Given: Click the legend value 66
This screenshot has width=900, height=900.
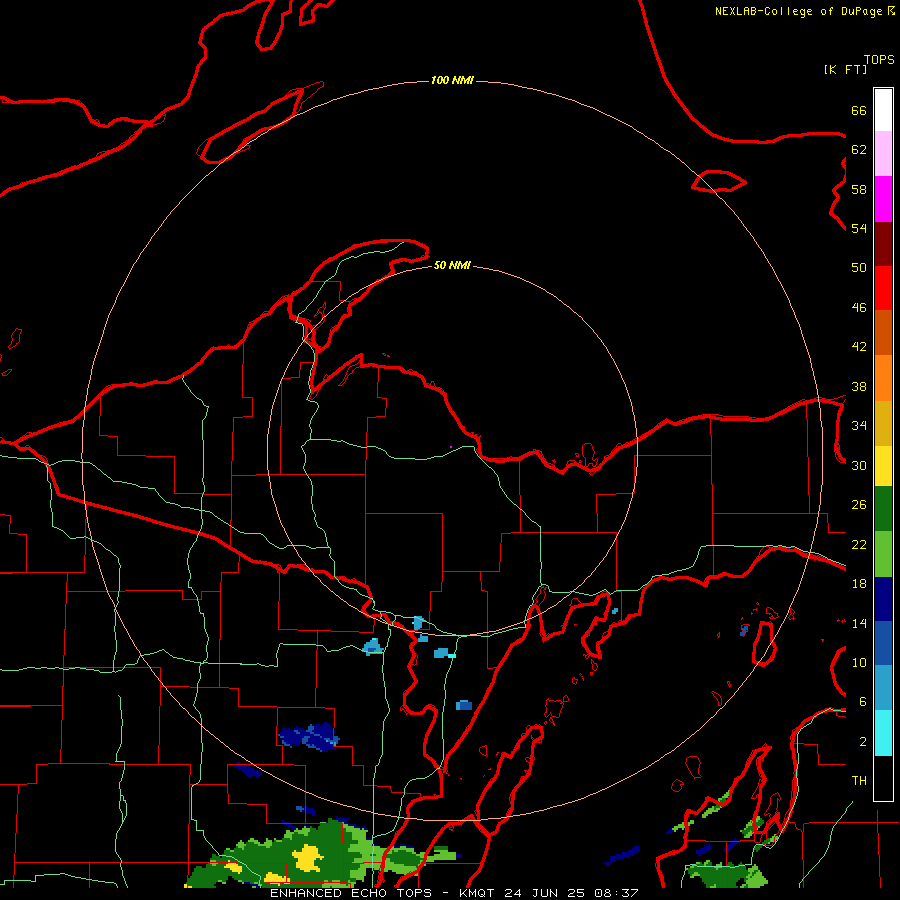Looking at the screenshot, I should pos(859,111).
